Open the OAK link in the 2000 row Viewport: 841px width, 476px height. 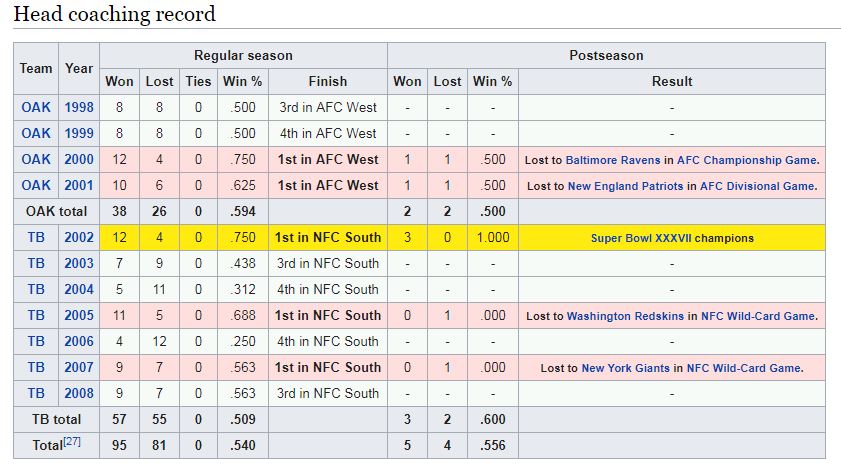(x=36, y=159)
